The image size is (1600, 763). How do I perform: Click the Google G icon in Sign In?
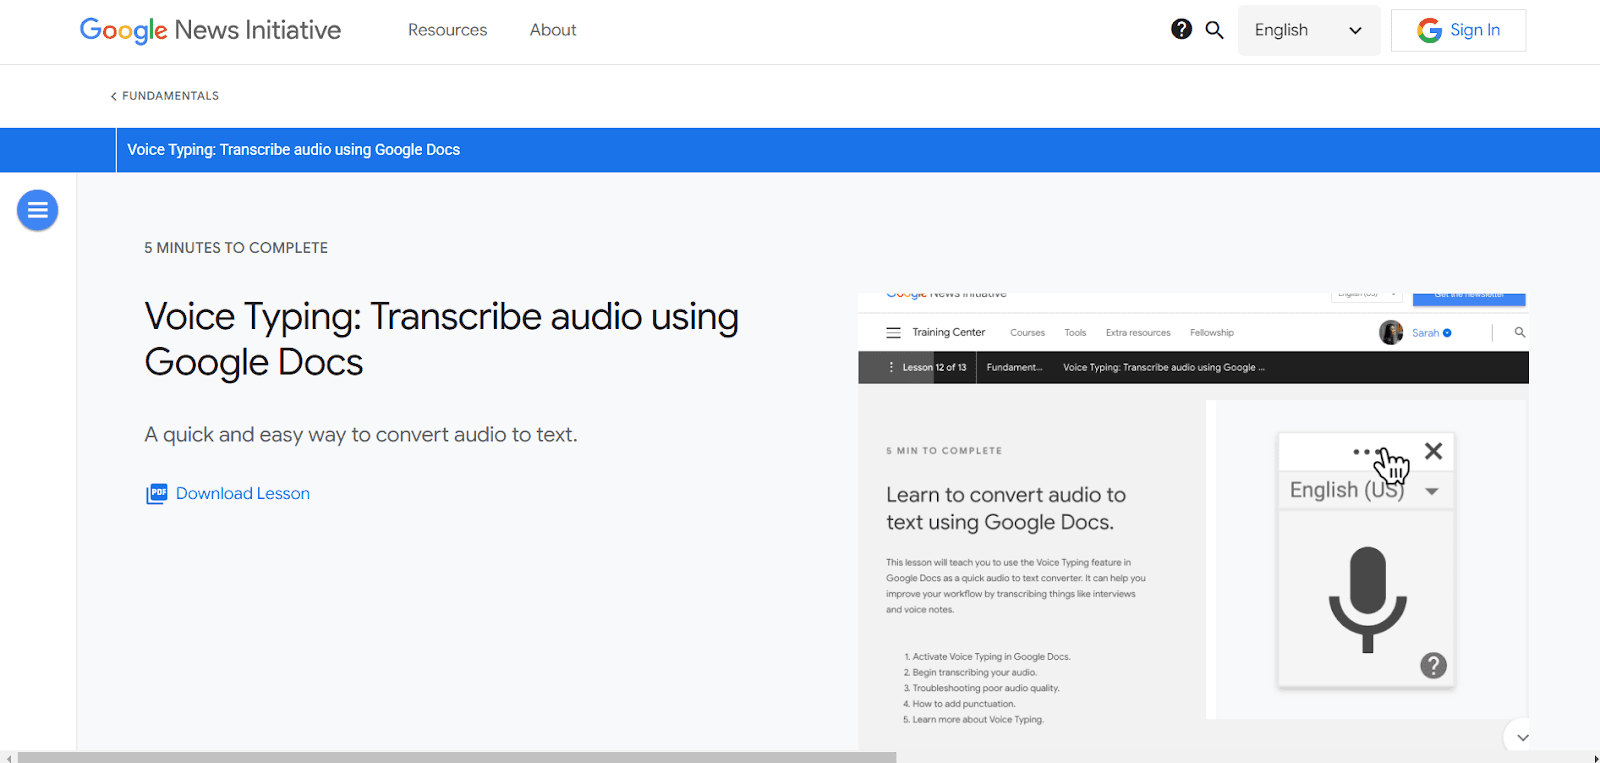click(1429, 30)
